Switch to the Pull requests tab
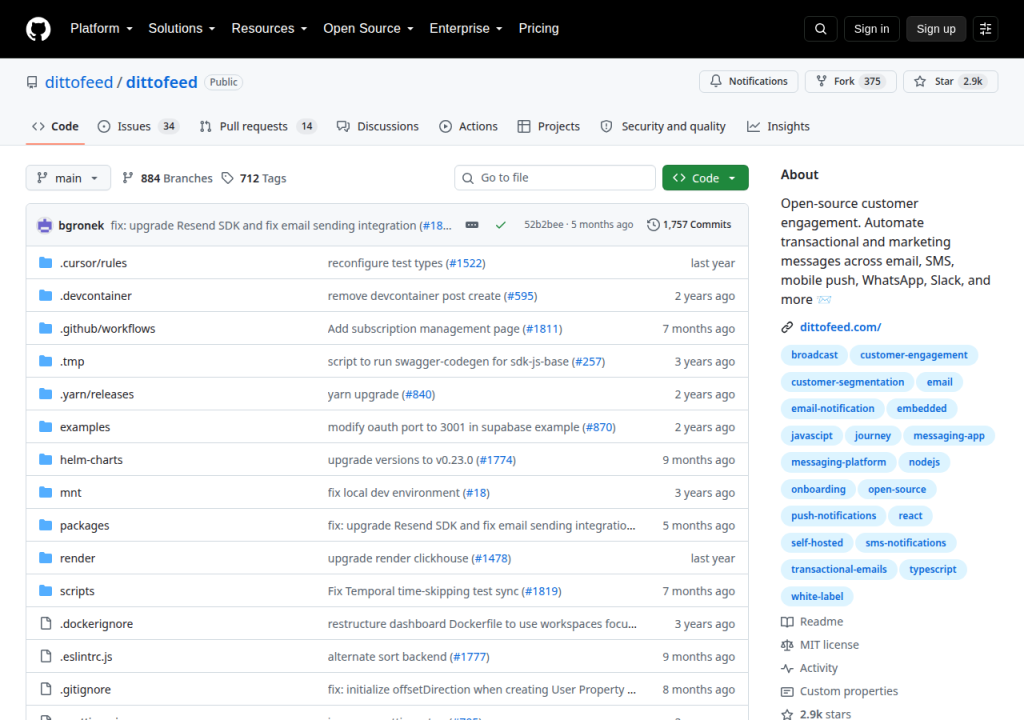 (x=257, y=127)
